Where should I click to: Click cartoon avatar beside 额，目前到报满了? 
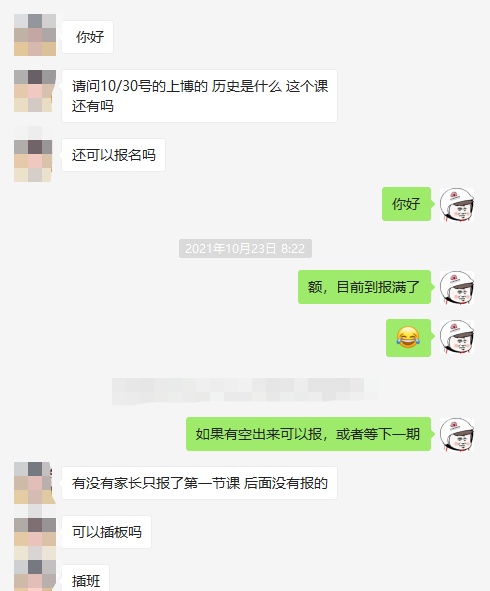pos(457,287)
